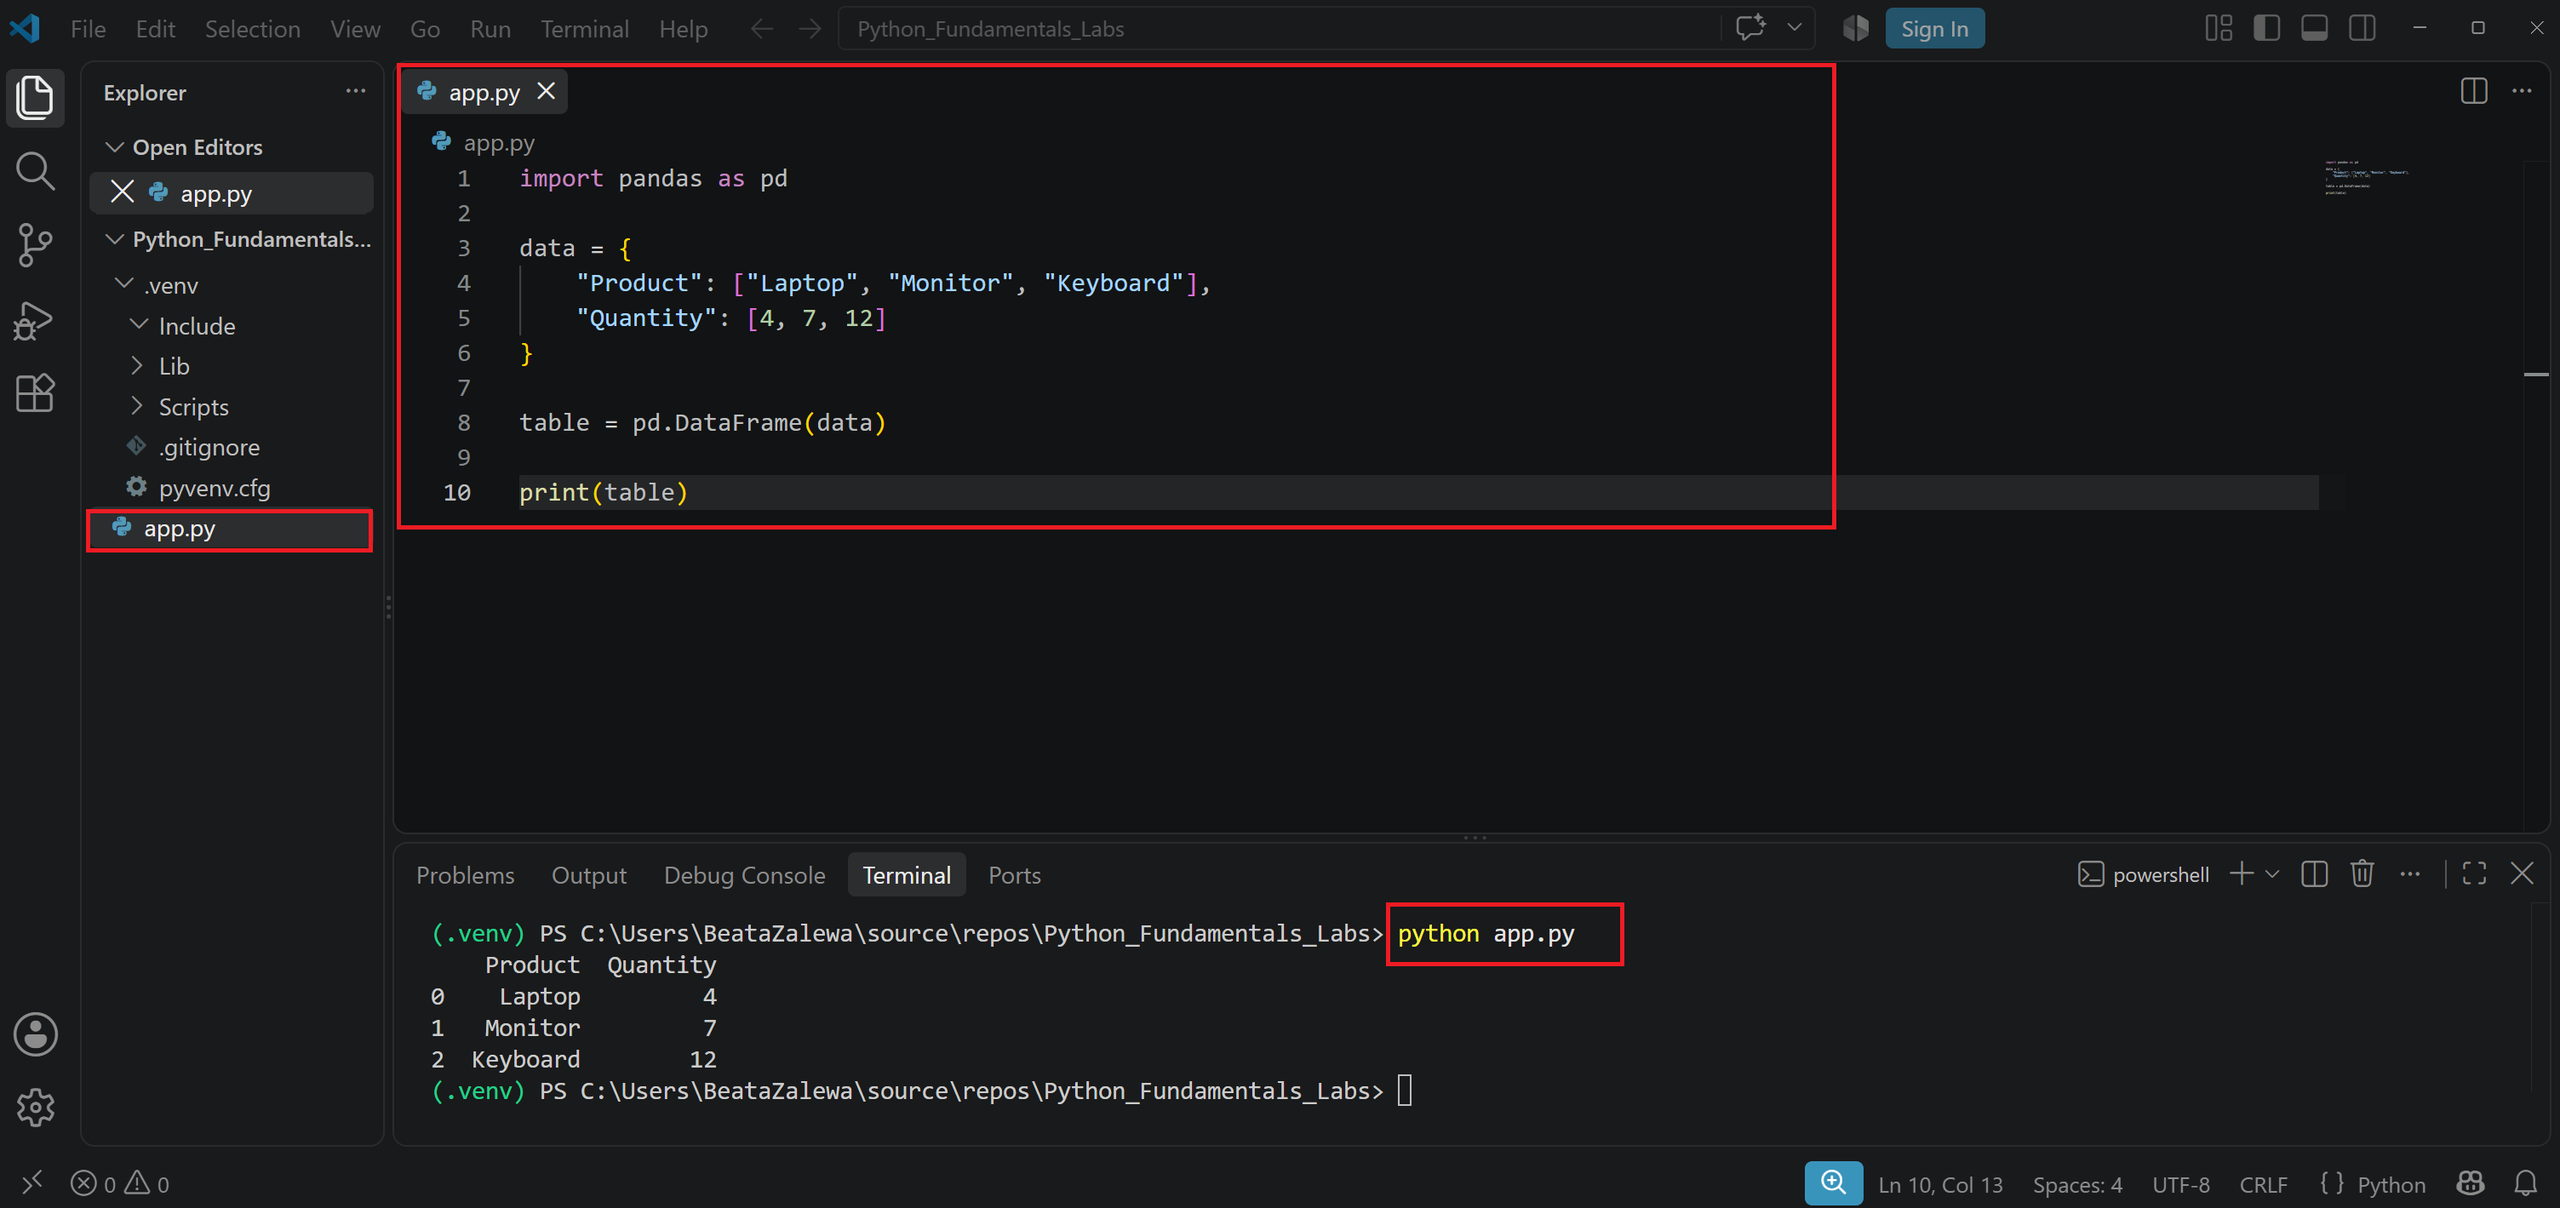The height and width of the screenshot is (1208, 2560).
Task: Change the CRLF end of line sequence
Action: tap(2263, 1184)
